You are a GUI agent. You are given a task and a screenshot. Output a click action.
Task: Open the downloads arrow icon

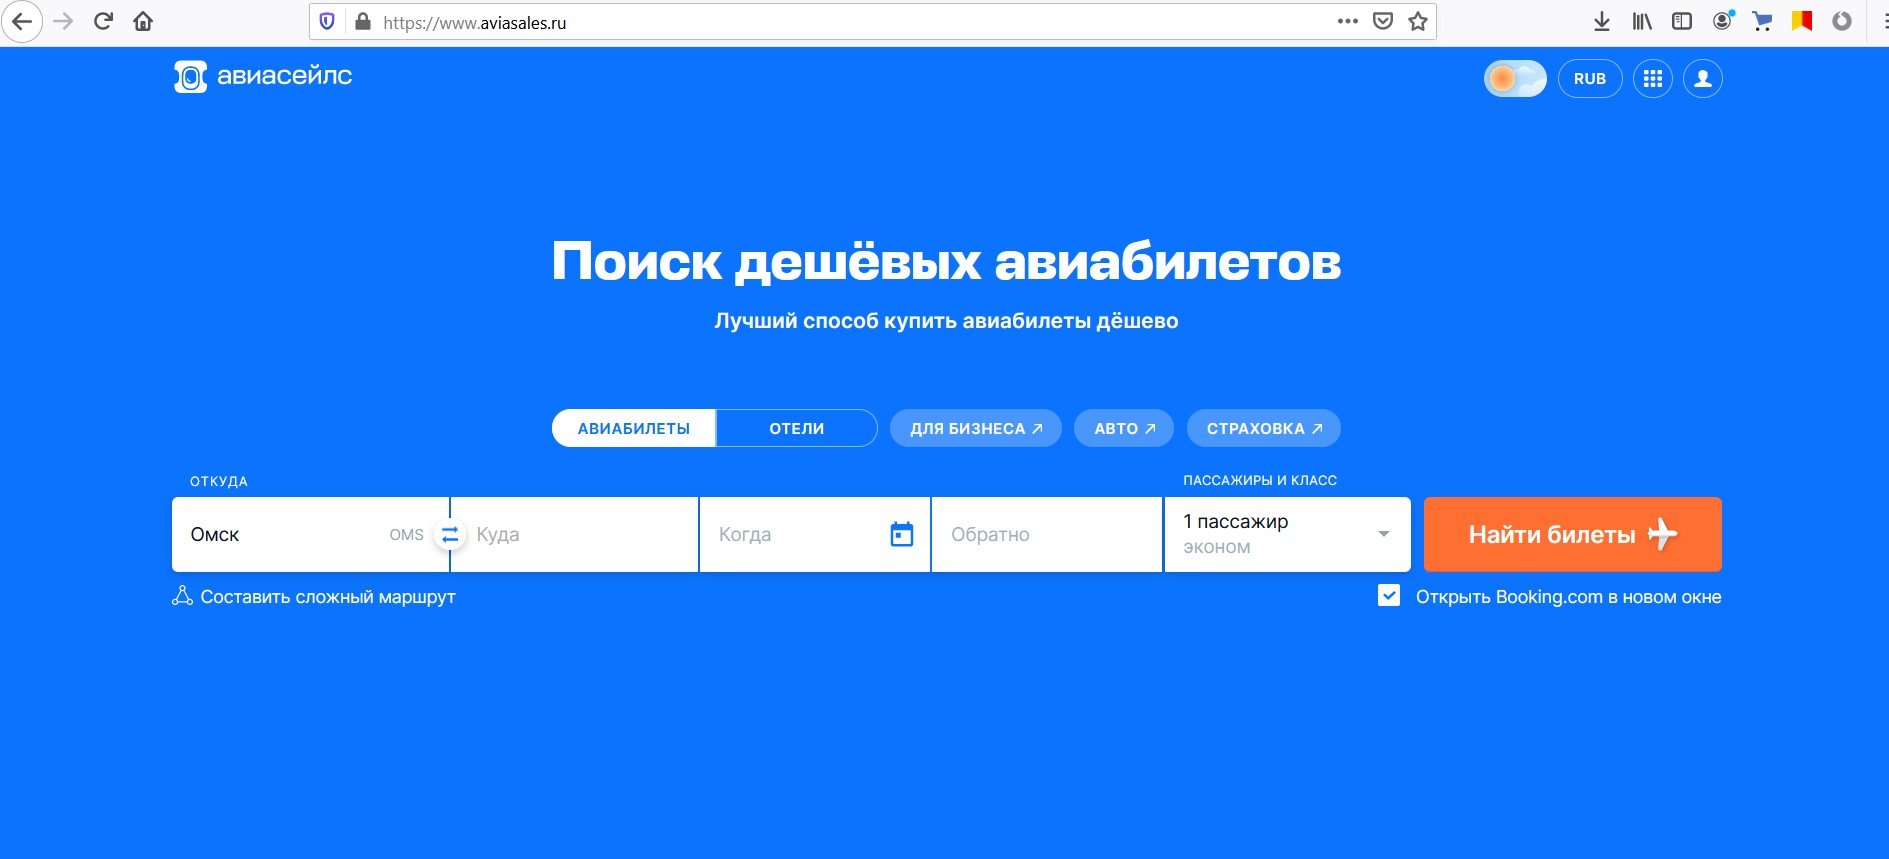[1602, 21]
